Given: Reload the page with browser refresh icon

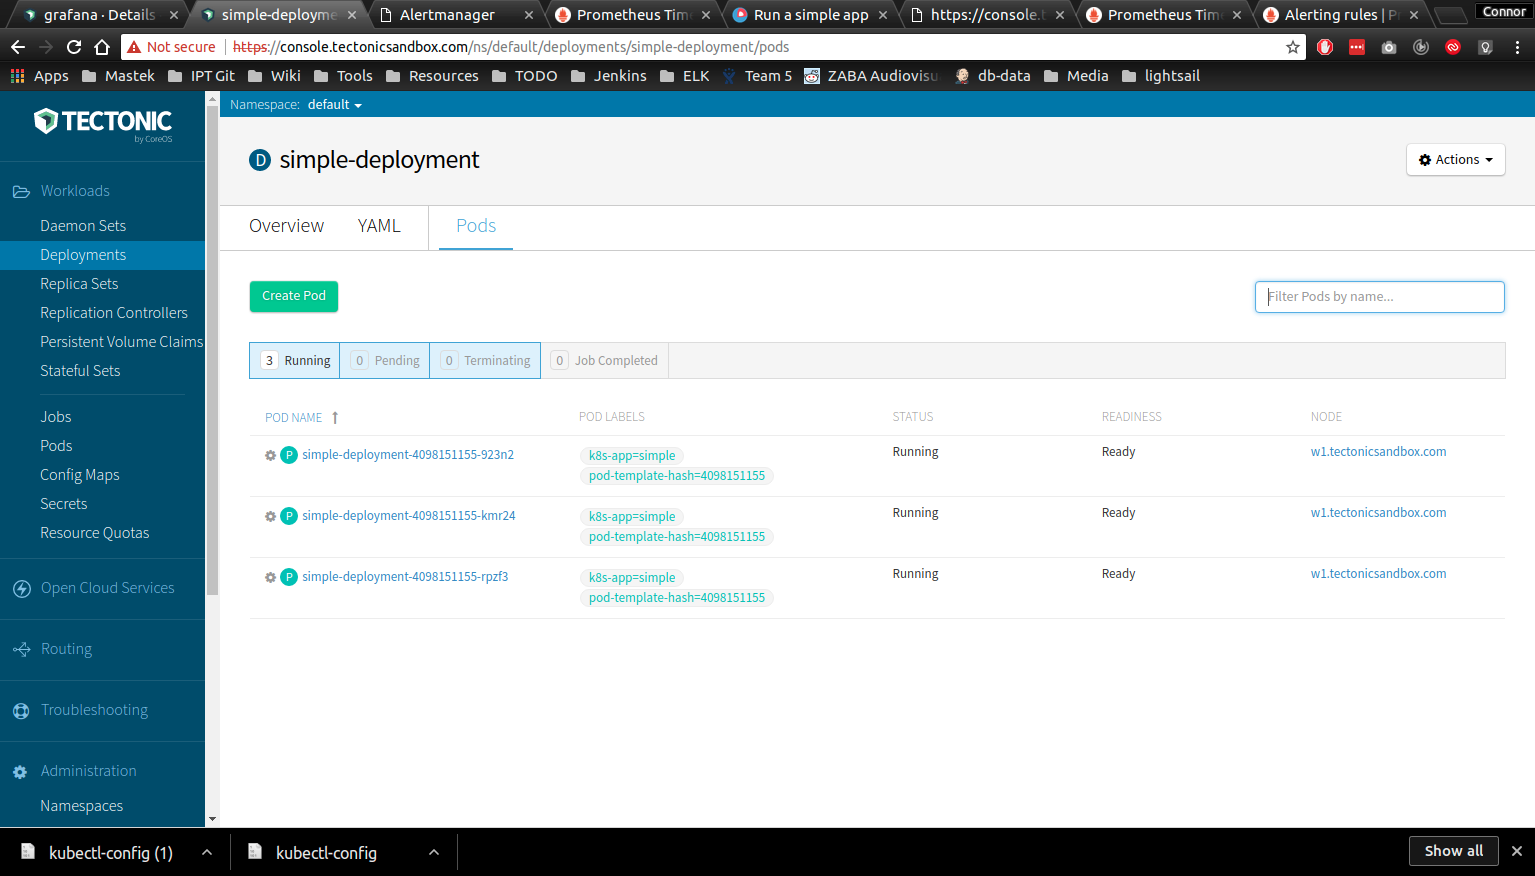Looking at the screenshot, I should pyautogui.click(x=74, y=47).
